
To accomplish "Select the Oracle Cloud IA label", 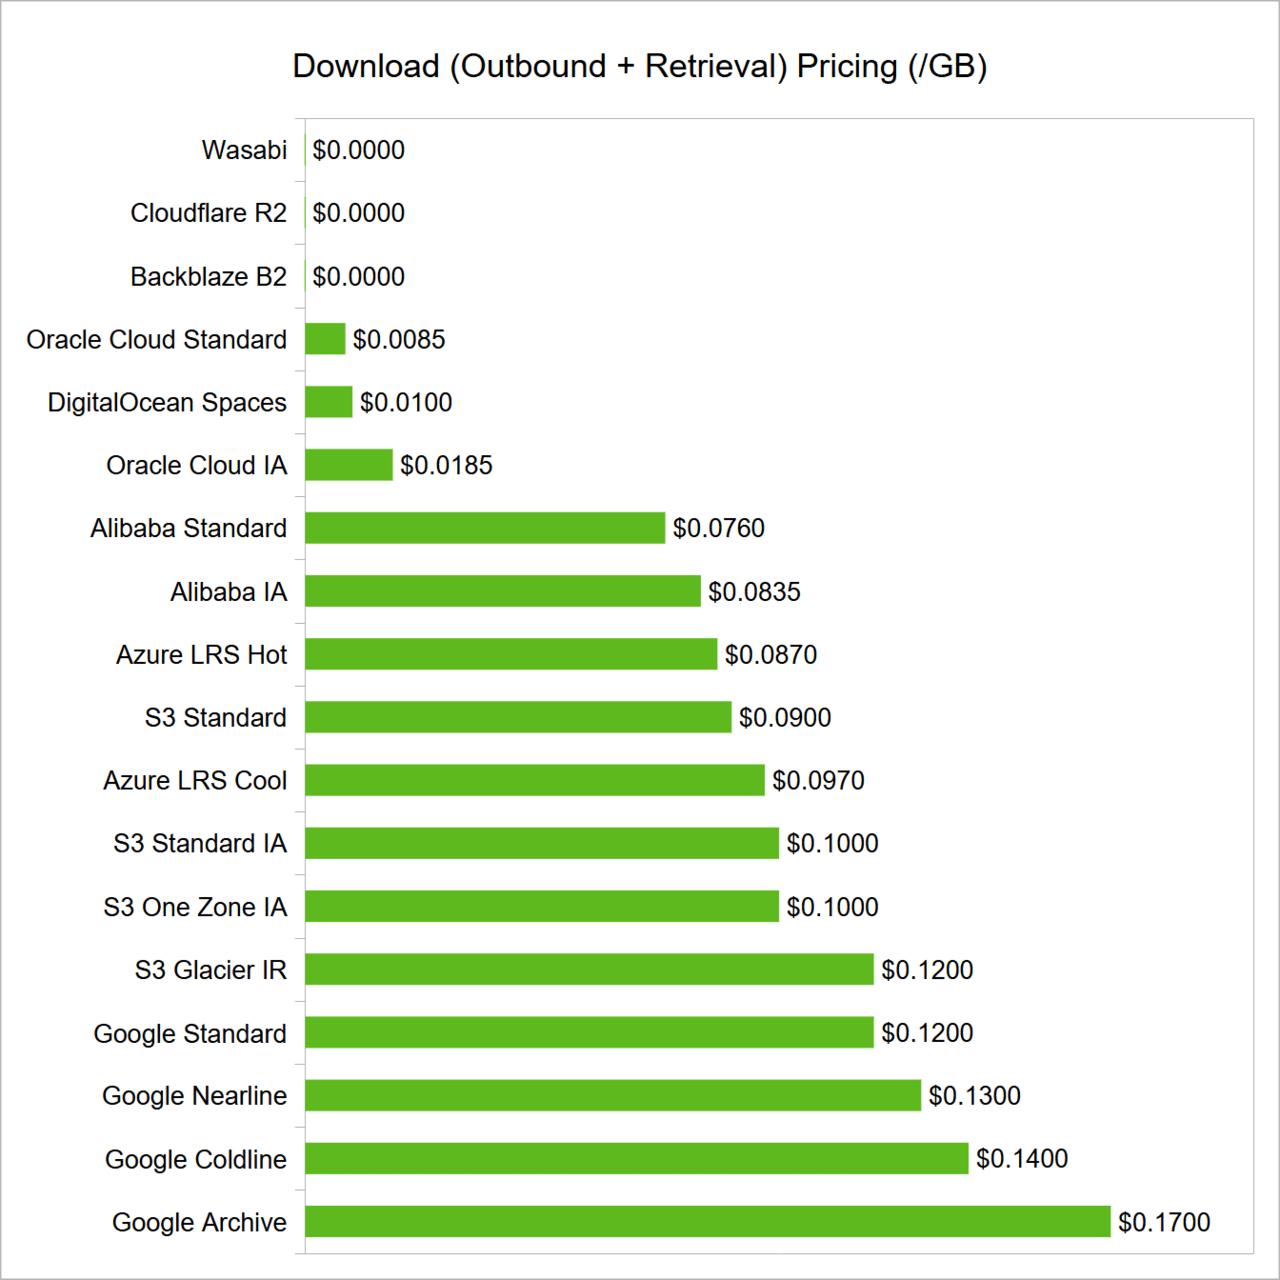I will pyautogui.click(x=196, y=465).
